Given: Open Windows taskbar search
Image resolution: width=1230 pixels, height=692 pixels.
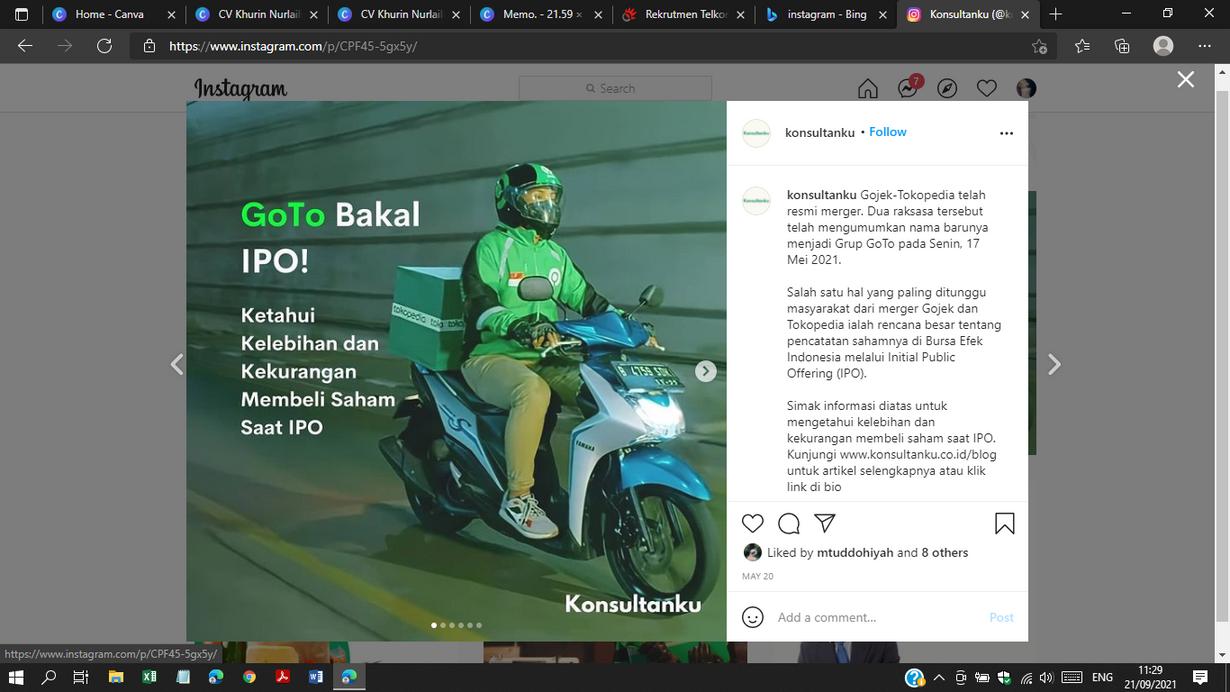Looking at the screenshot, I should click(x=48, y=677).
